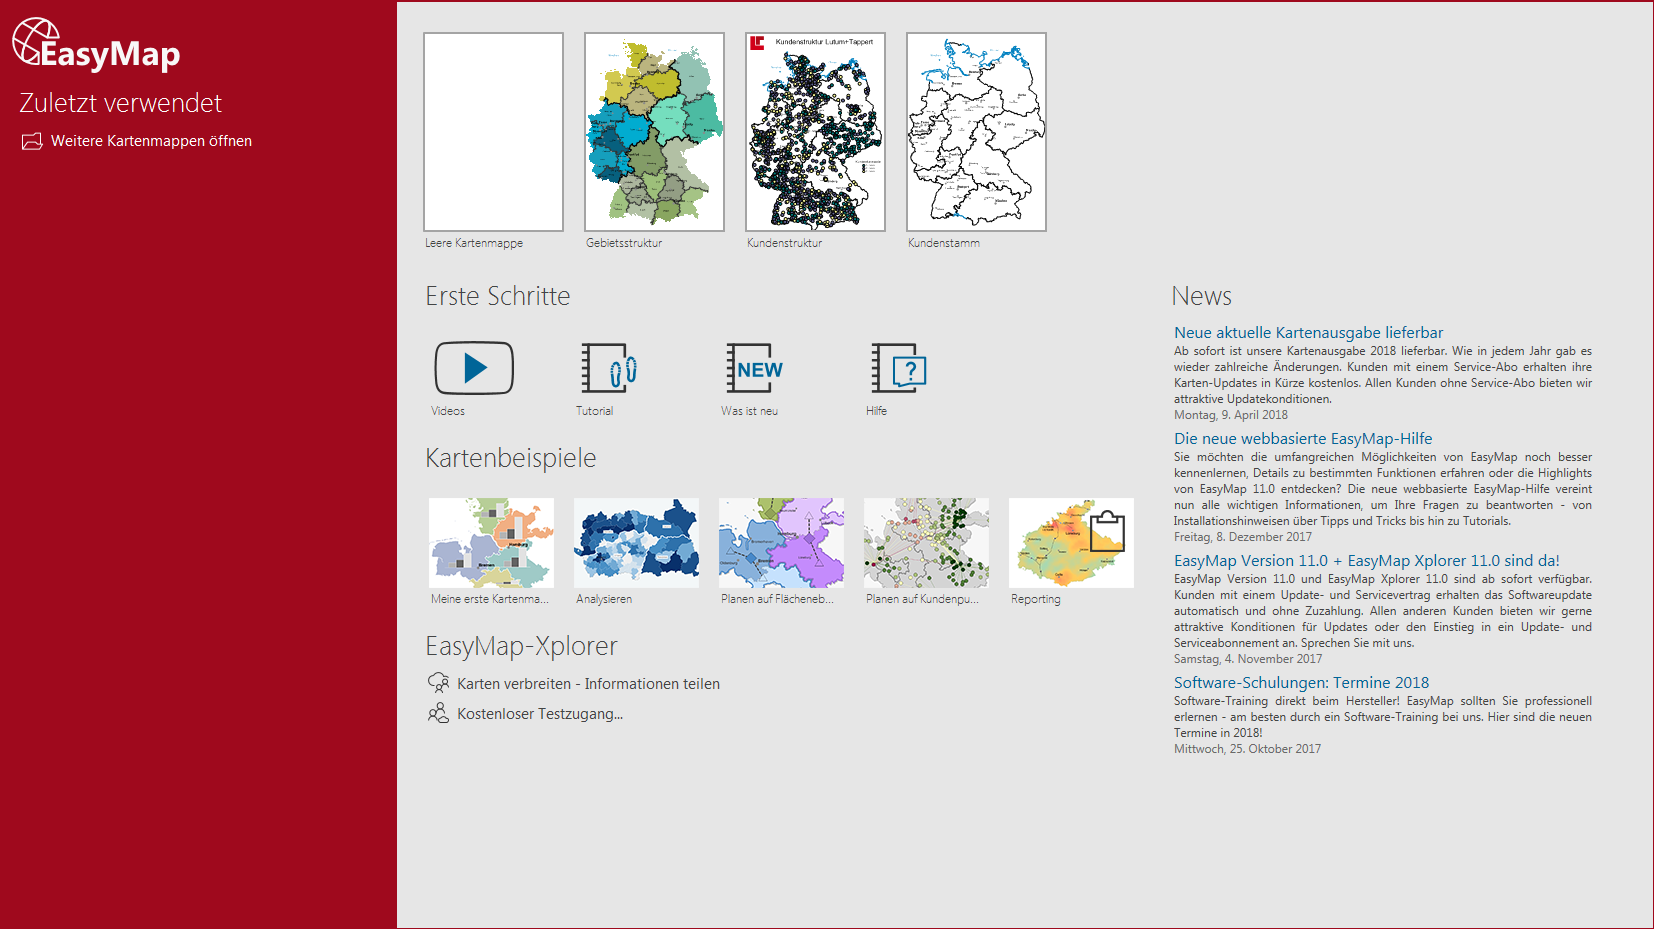Image resolution: width=1654 pixels, height=929 pixels.
Task: Click the Hilfe label
Action: pos(876,411)
